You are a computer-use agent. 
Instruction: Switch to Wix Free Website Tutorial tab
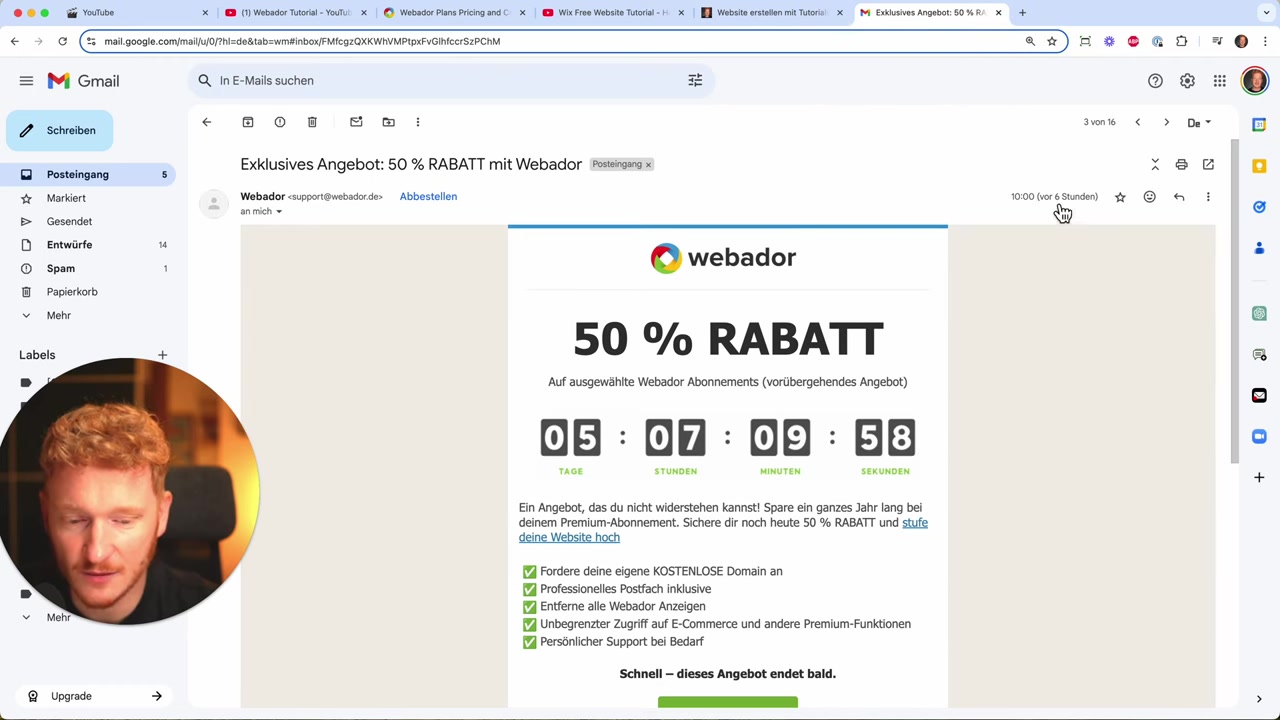click(613, 13)
